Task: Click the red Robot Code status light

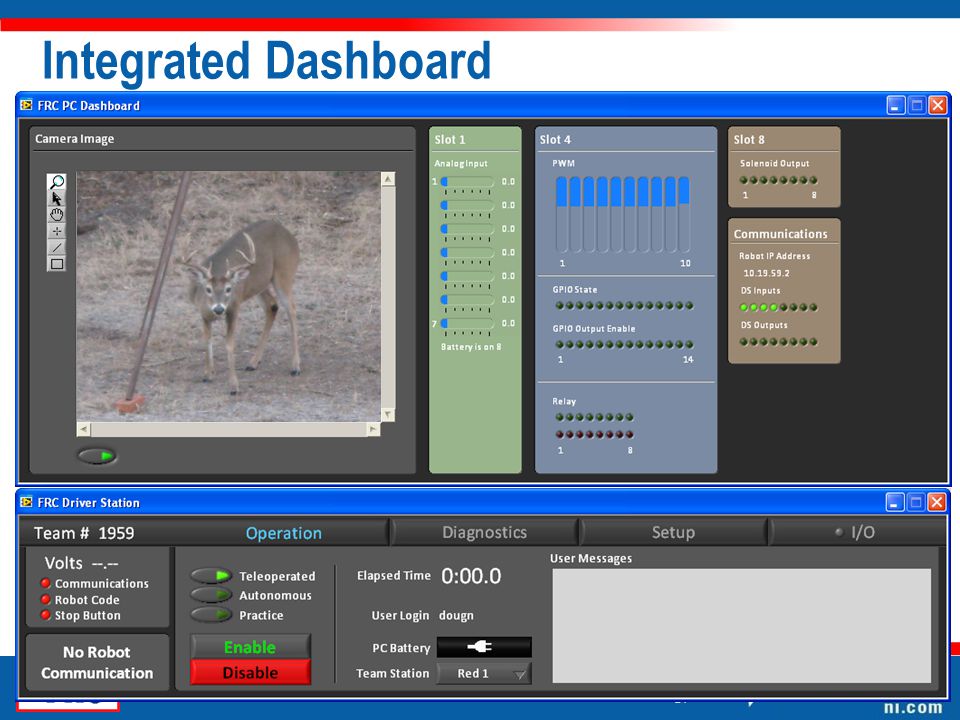Action: [45, 599]
